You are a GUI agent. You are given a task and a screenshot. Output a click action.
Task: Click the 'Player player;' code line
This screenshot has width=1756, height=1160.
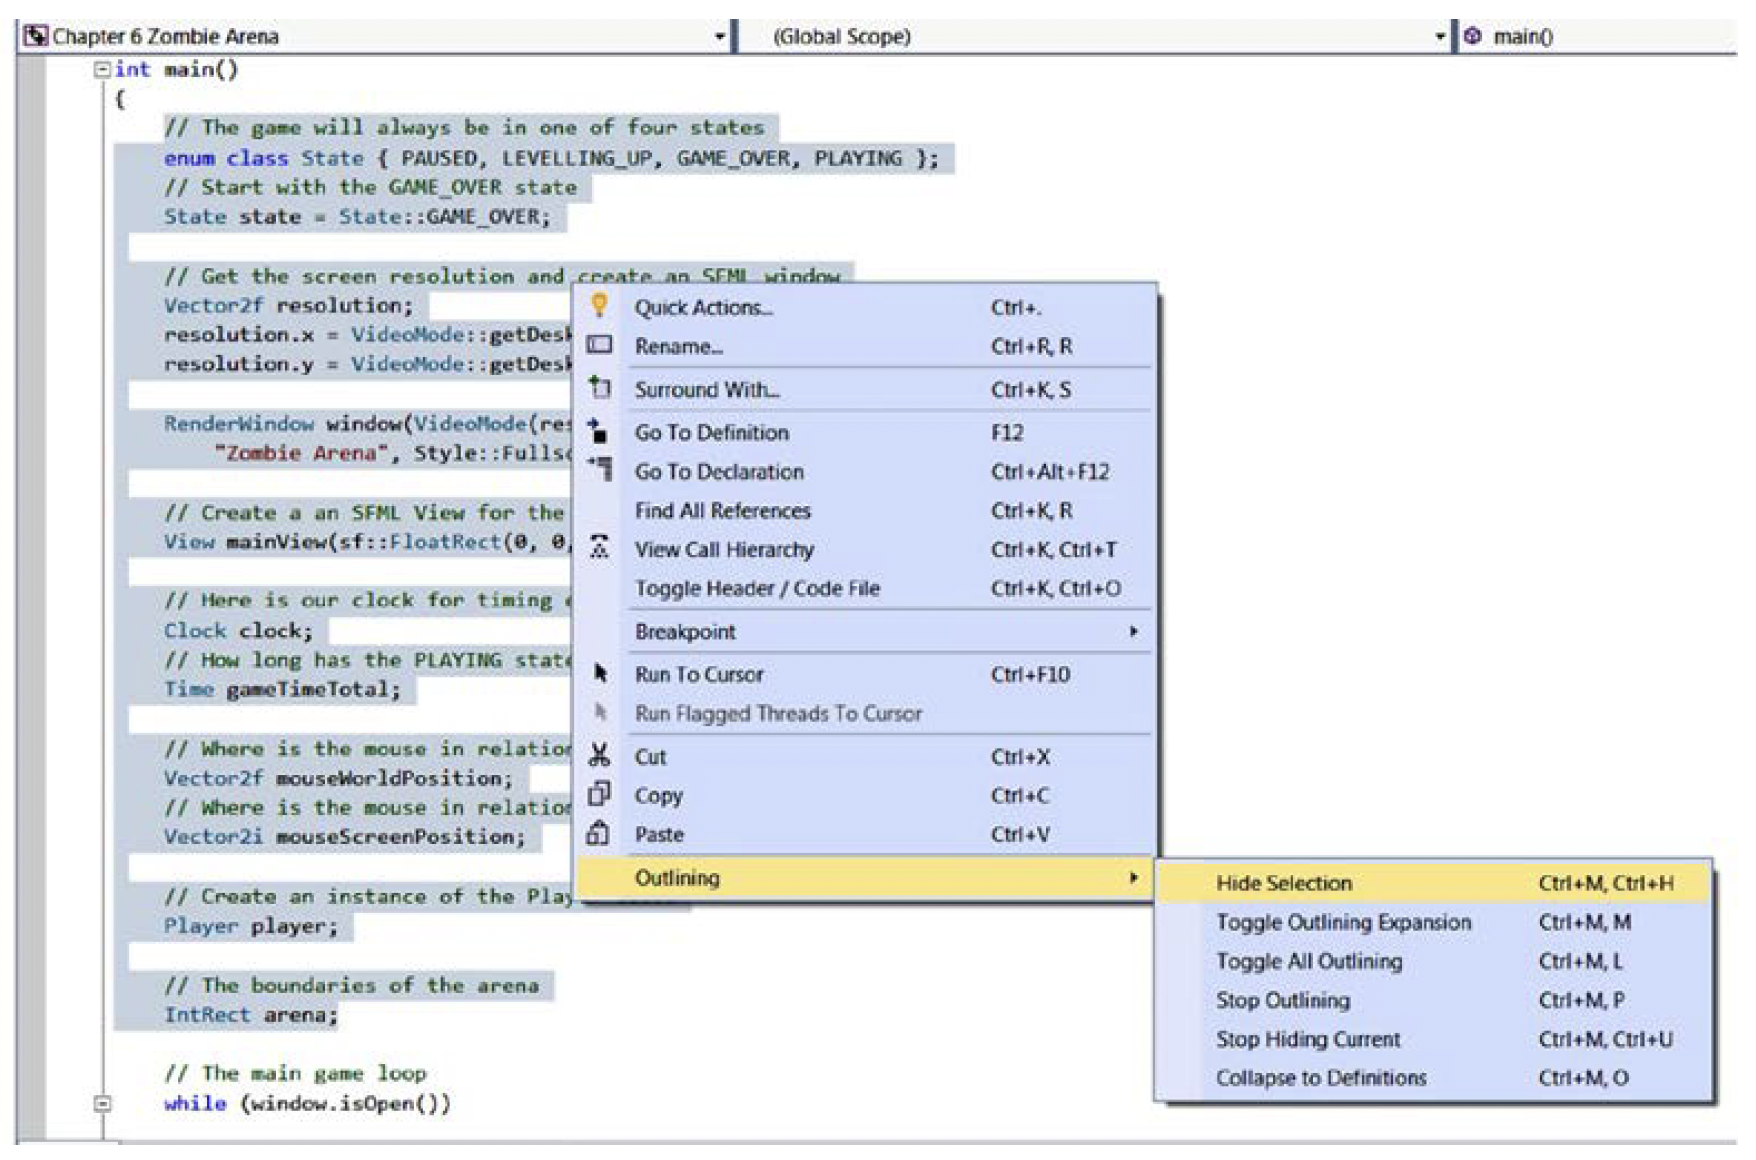click(251, 926)
